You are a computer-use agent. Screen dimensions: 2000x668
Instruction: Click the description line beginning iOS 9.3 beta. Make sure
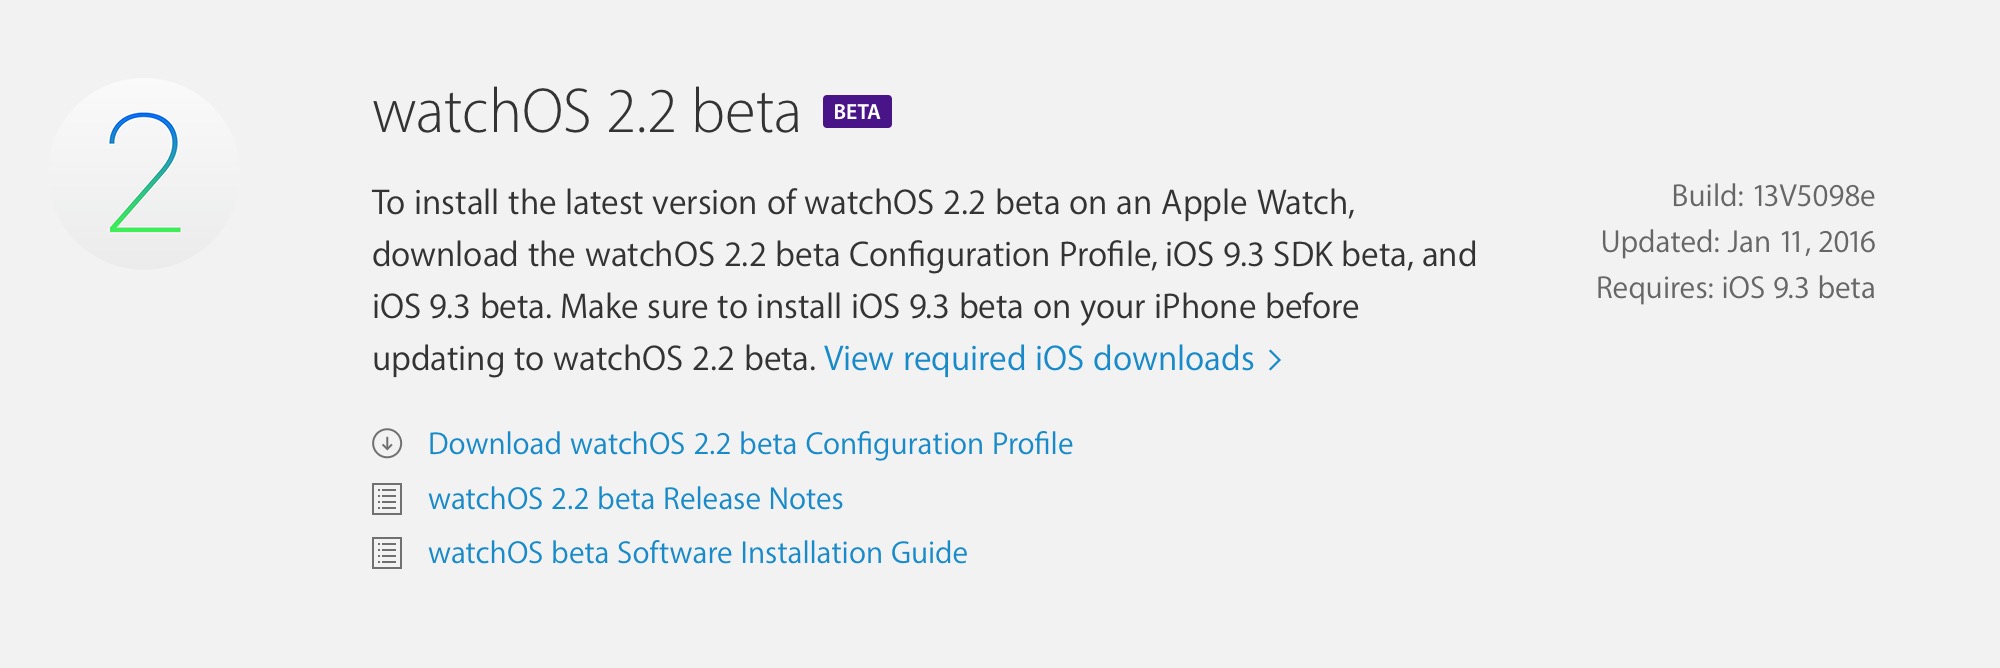[865, 307]
